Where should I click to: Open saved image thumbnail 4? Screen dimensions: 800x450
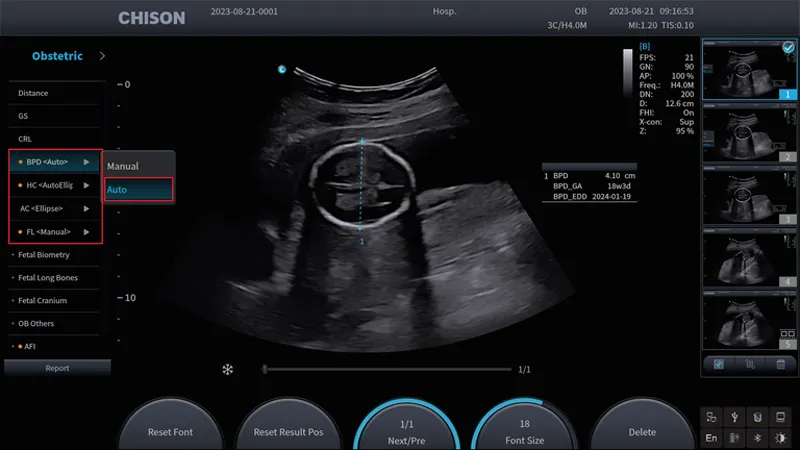tap(749, 258)
